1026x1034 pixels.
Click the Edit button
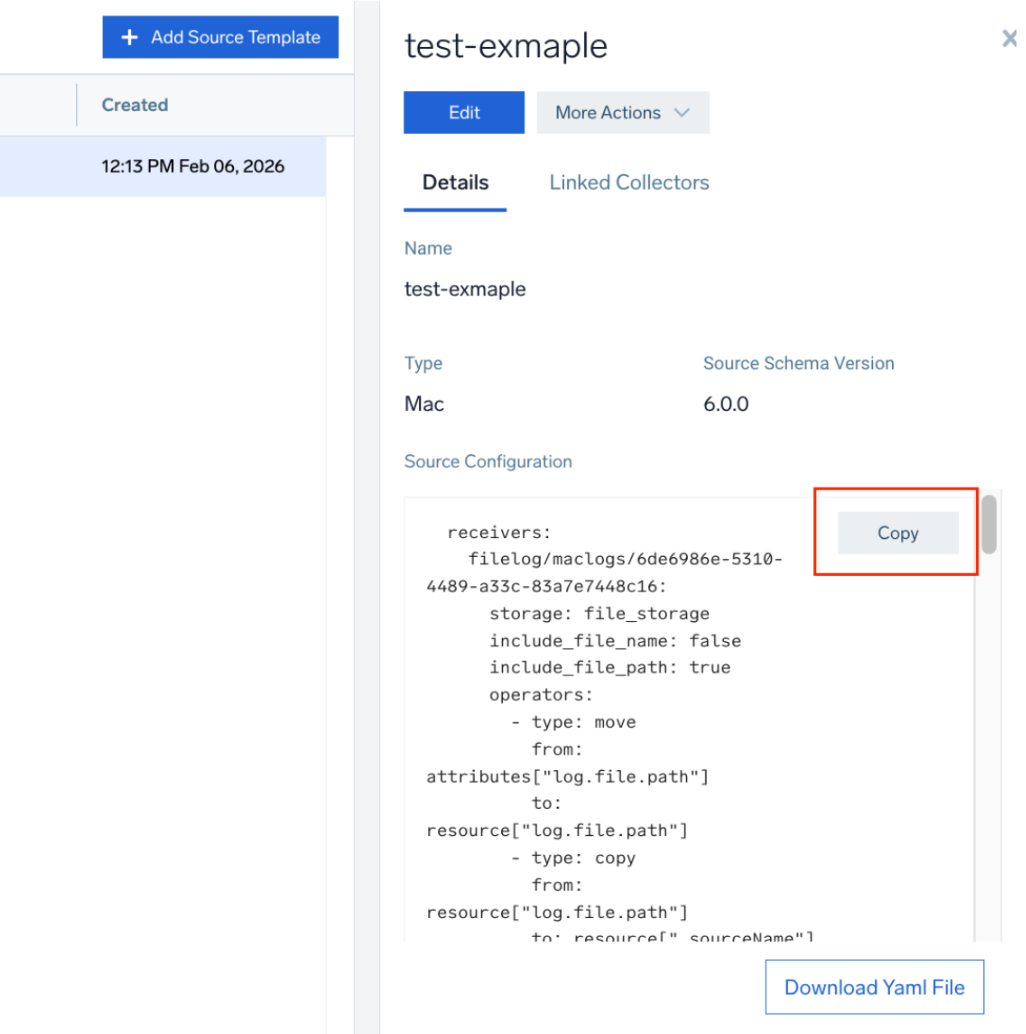pos(464,113)
